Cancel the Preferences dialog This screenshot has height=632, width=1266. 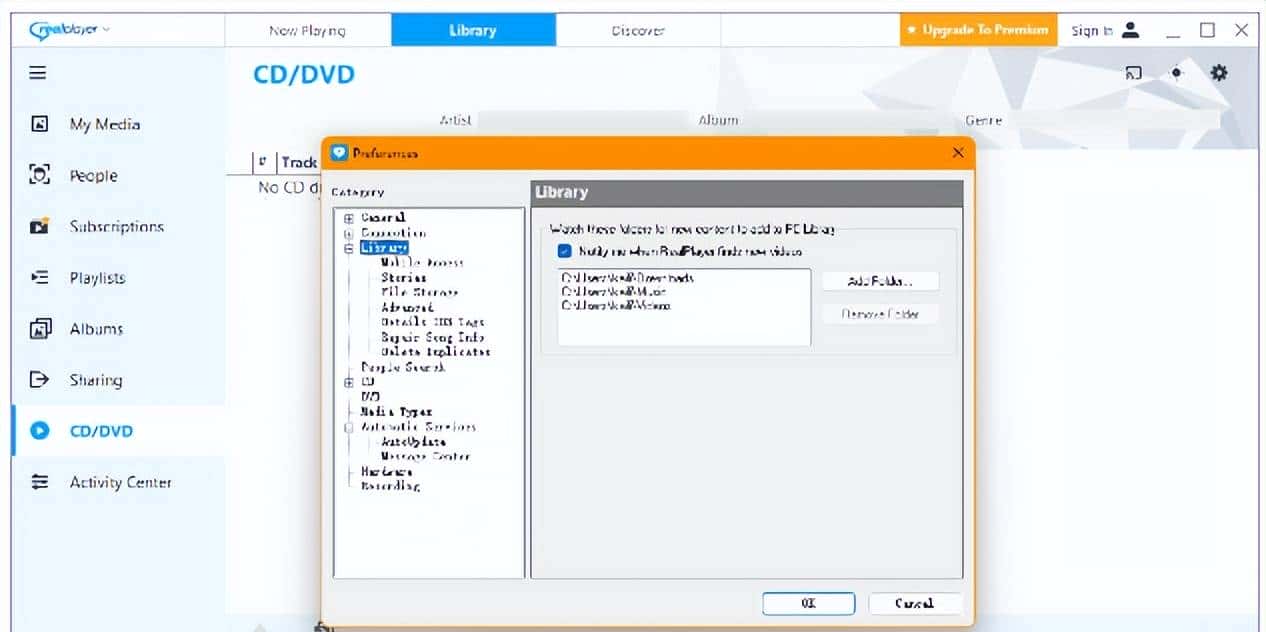click(915, 603)
